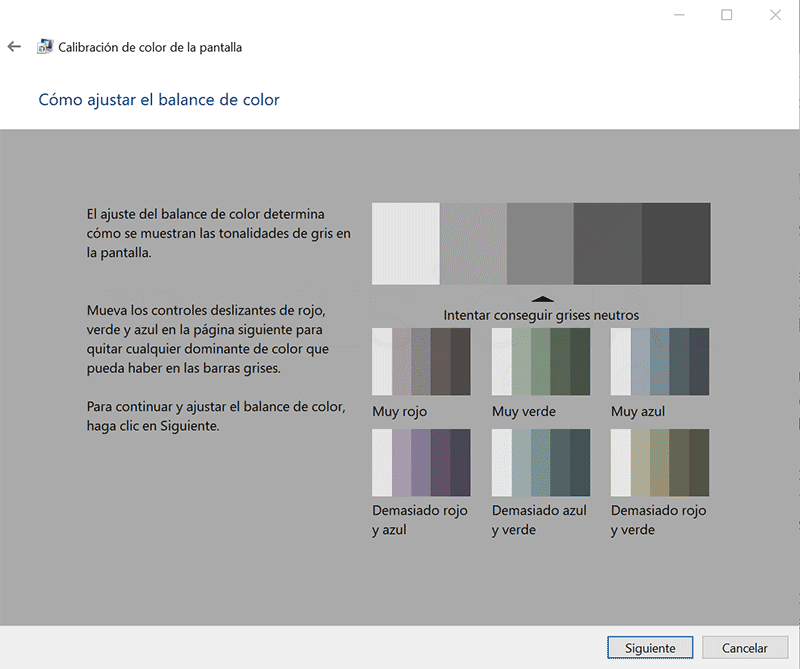Close the calibration window

776,15
